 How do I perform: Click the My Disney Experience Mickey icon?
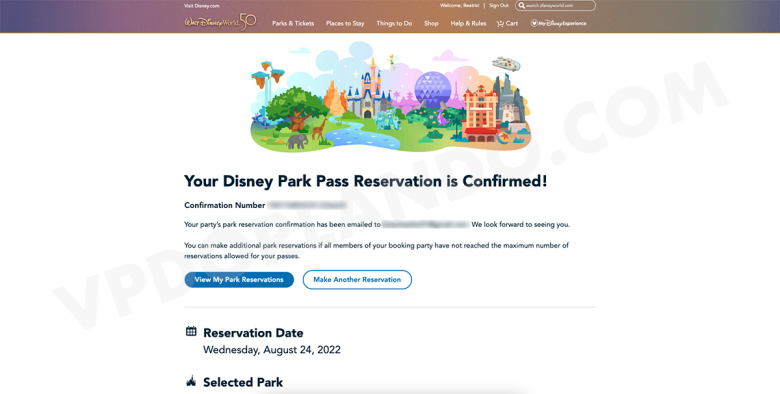click(534, 23)
